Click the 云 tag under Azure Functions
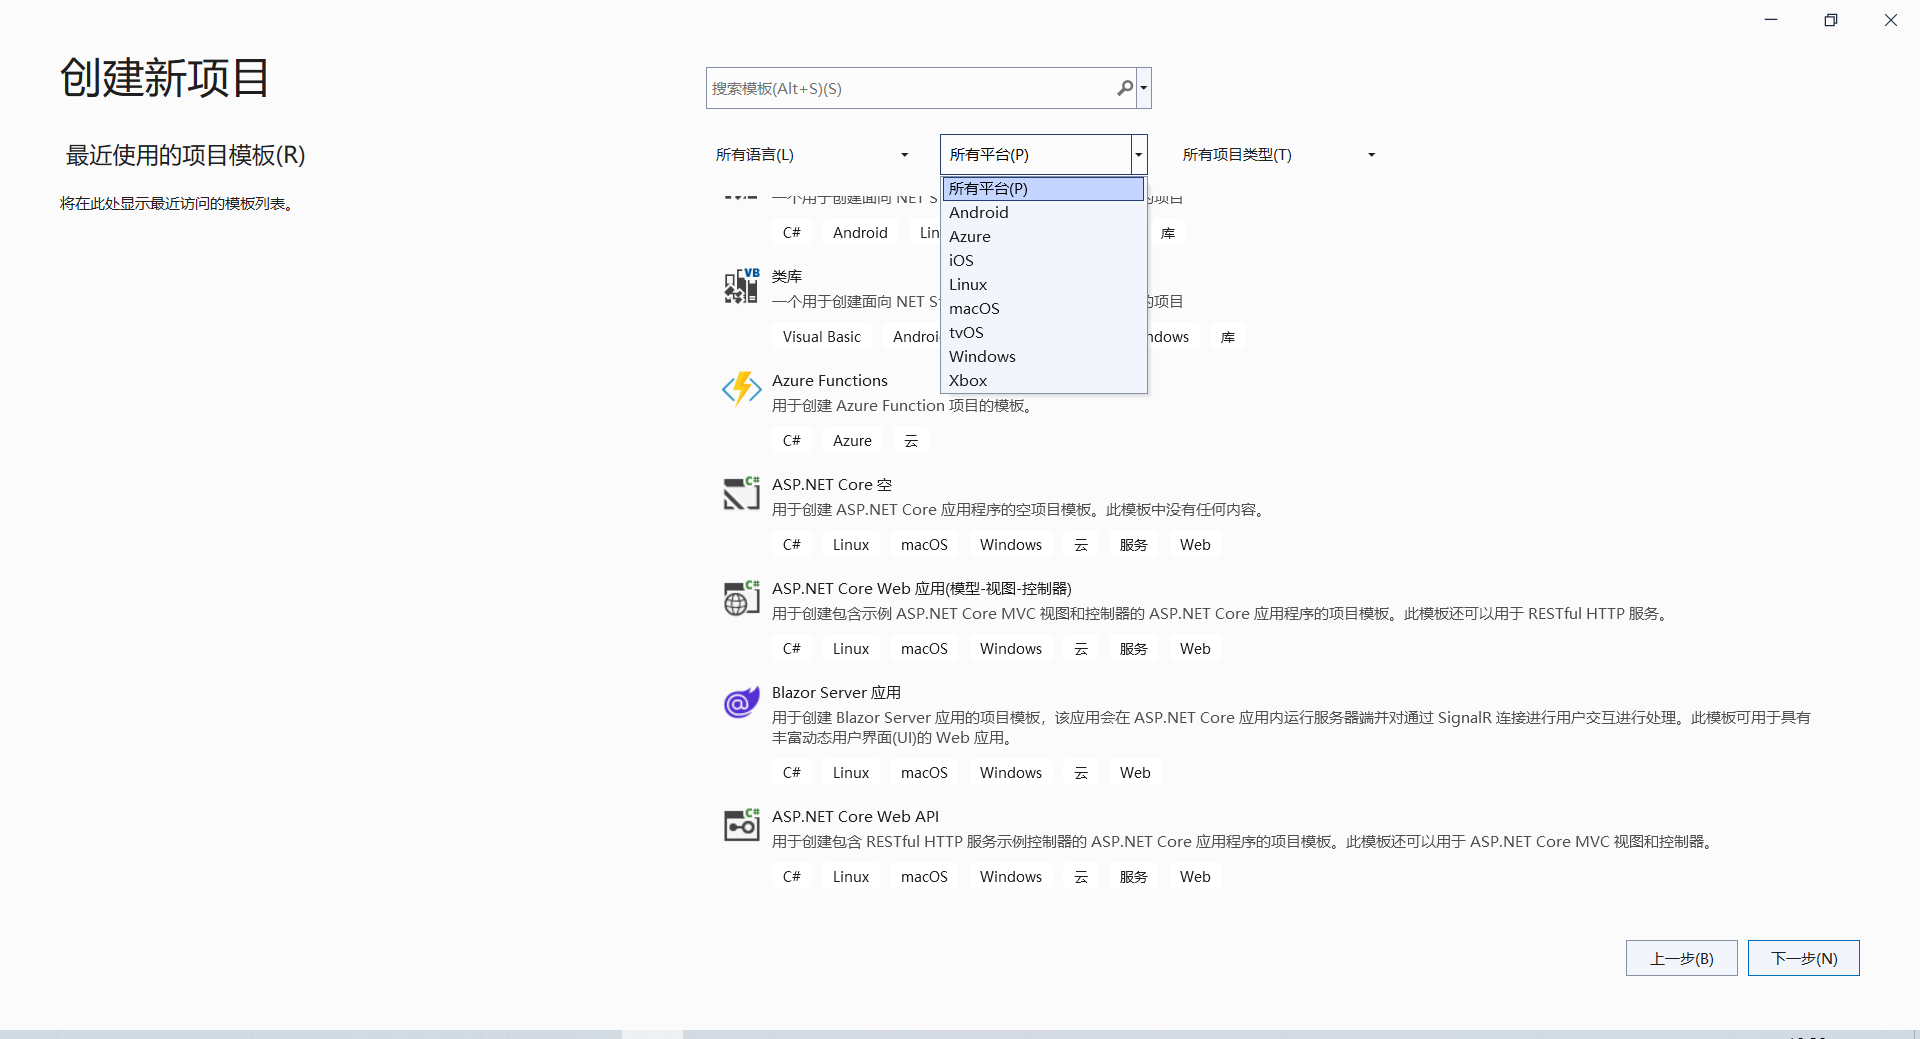This screenshot has width=1920, height=1039. click(911, 441)
